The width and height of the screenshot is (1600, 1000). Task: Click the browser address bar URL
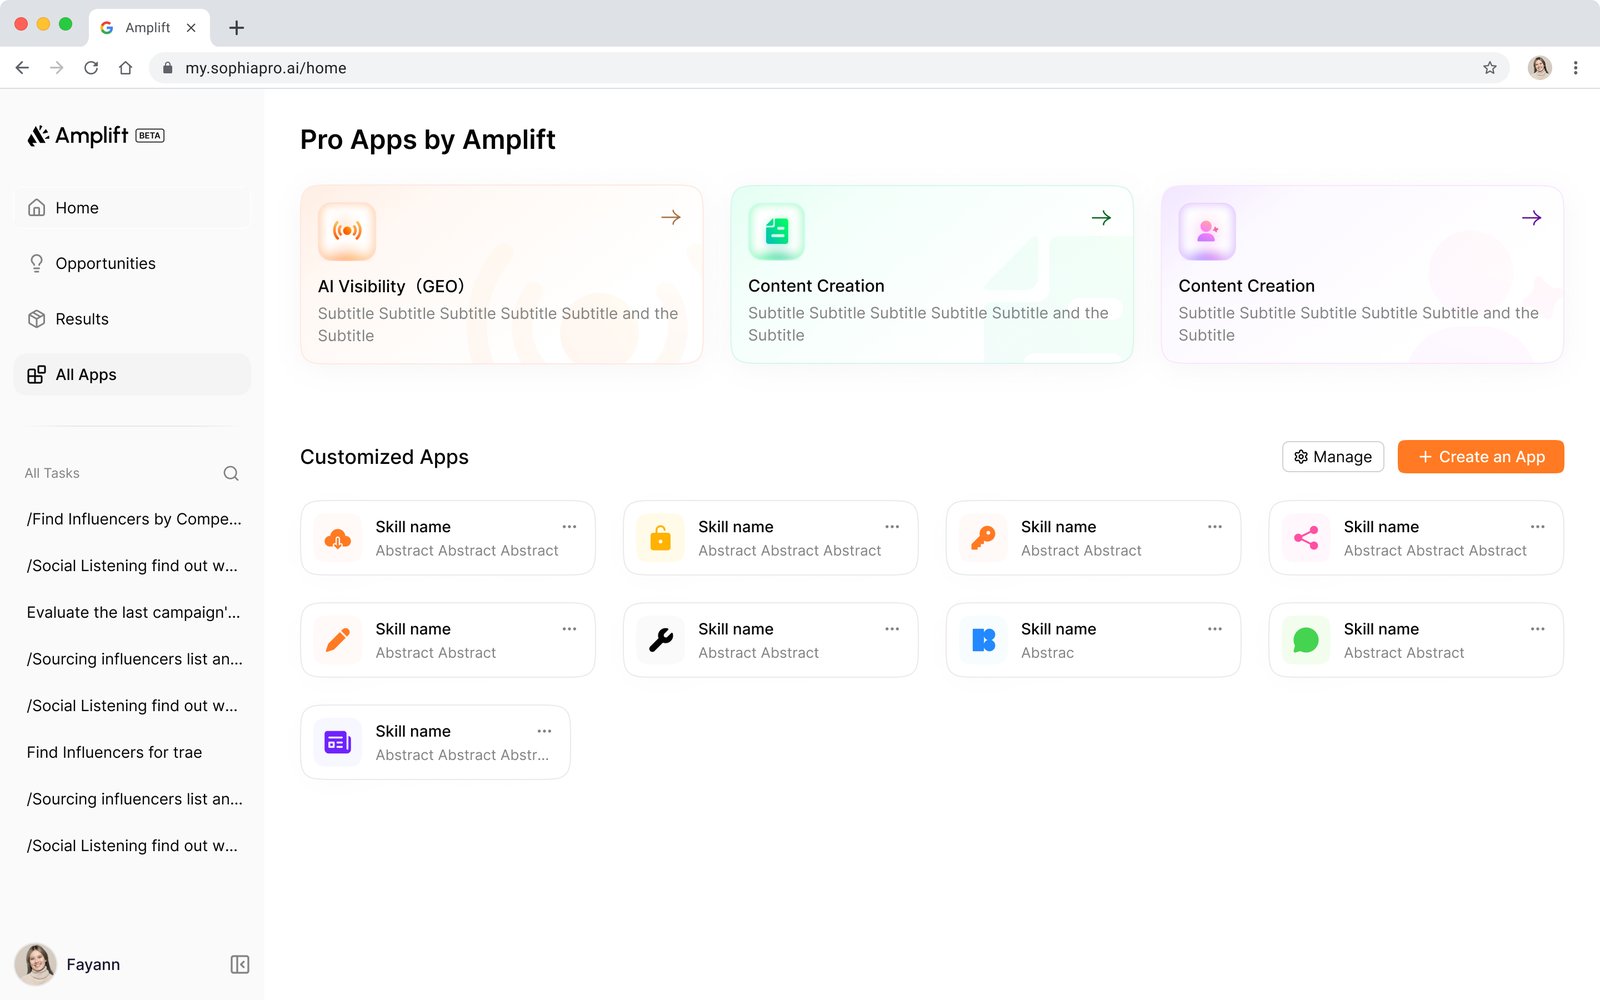coord(266,68)
